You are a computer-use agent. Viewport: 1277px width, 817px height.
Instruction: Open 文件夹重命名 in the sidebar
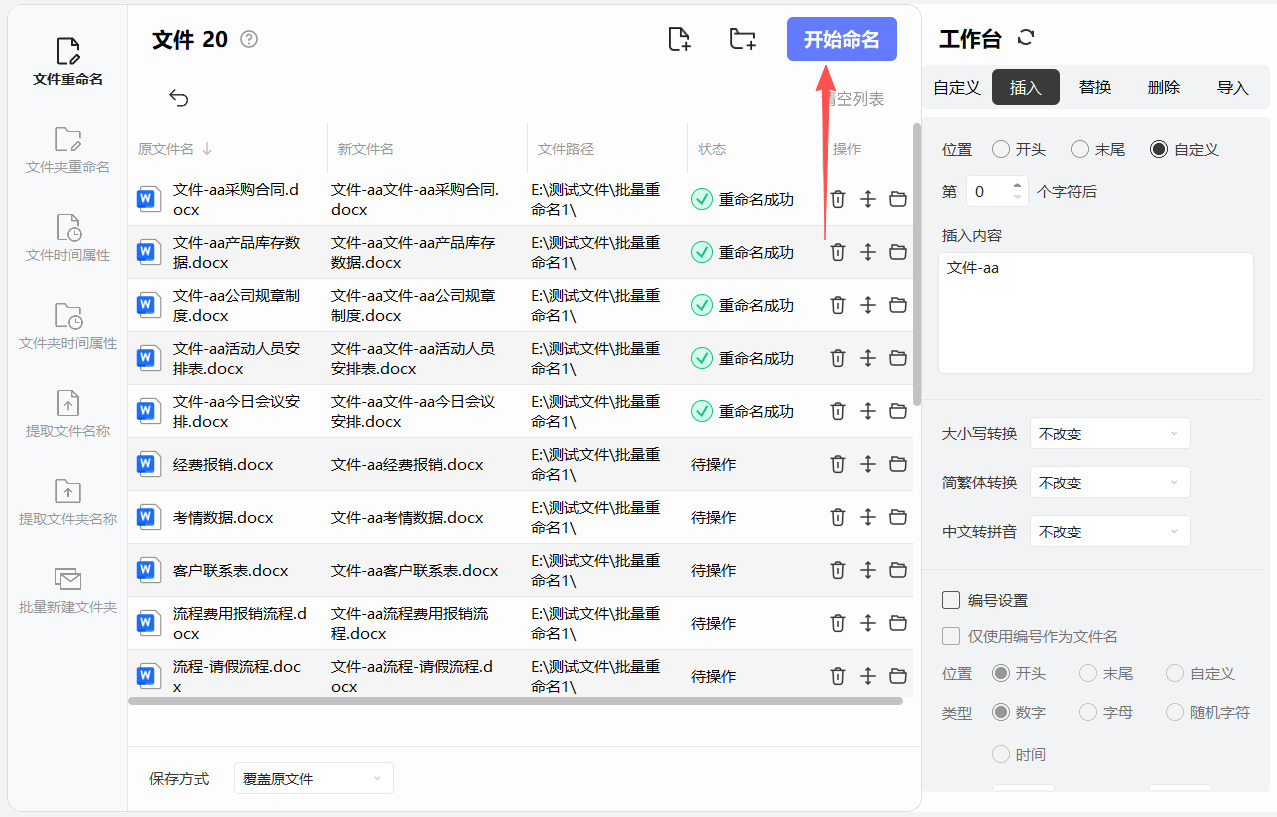68,150
